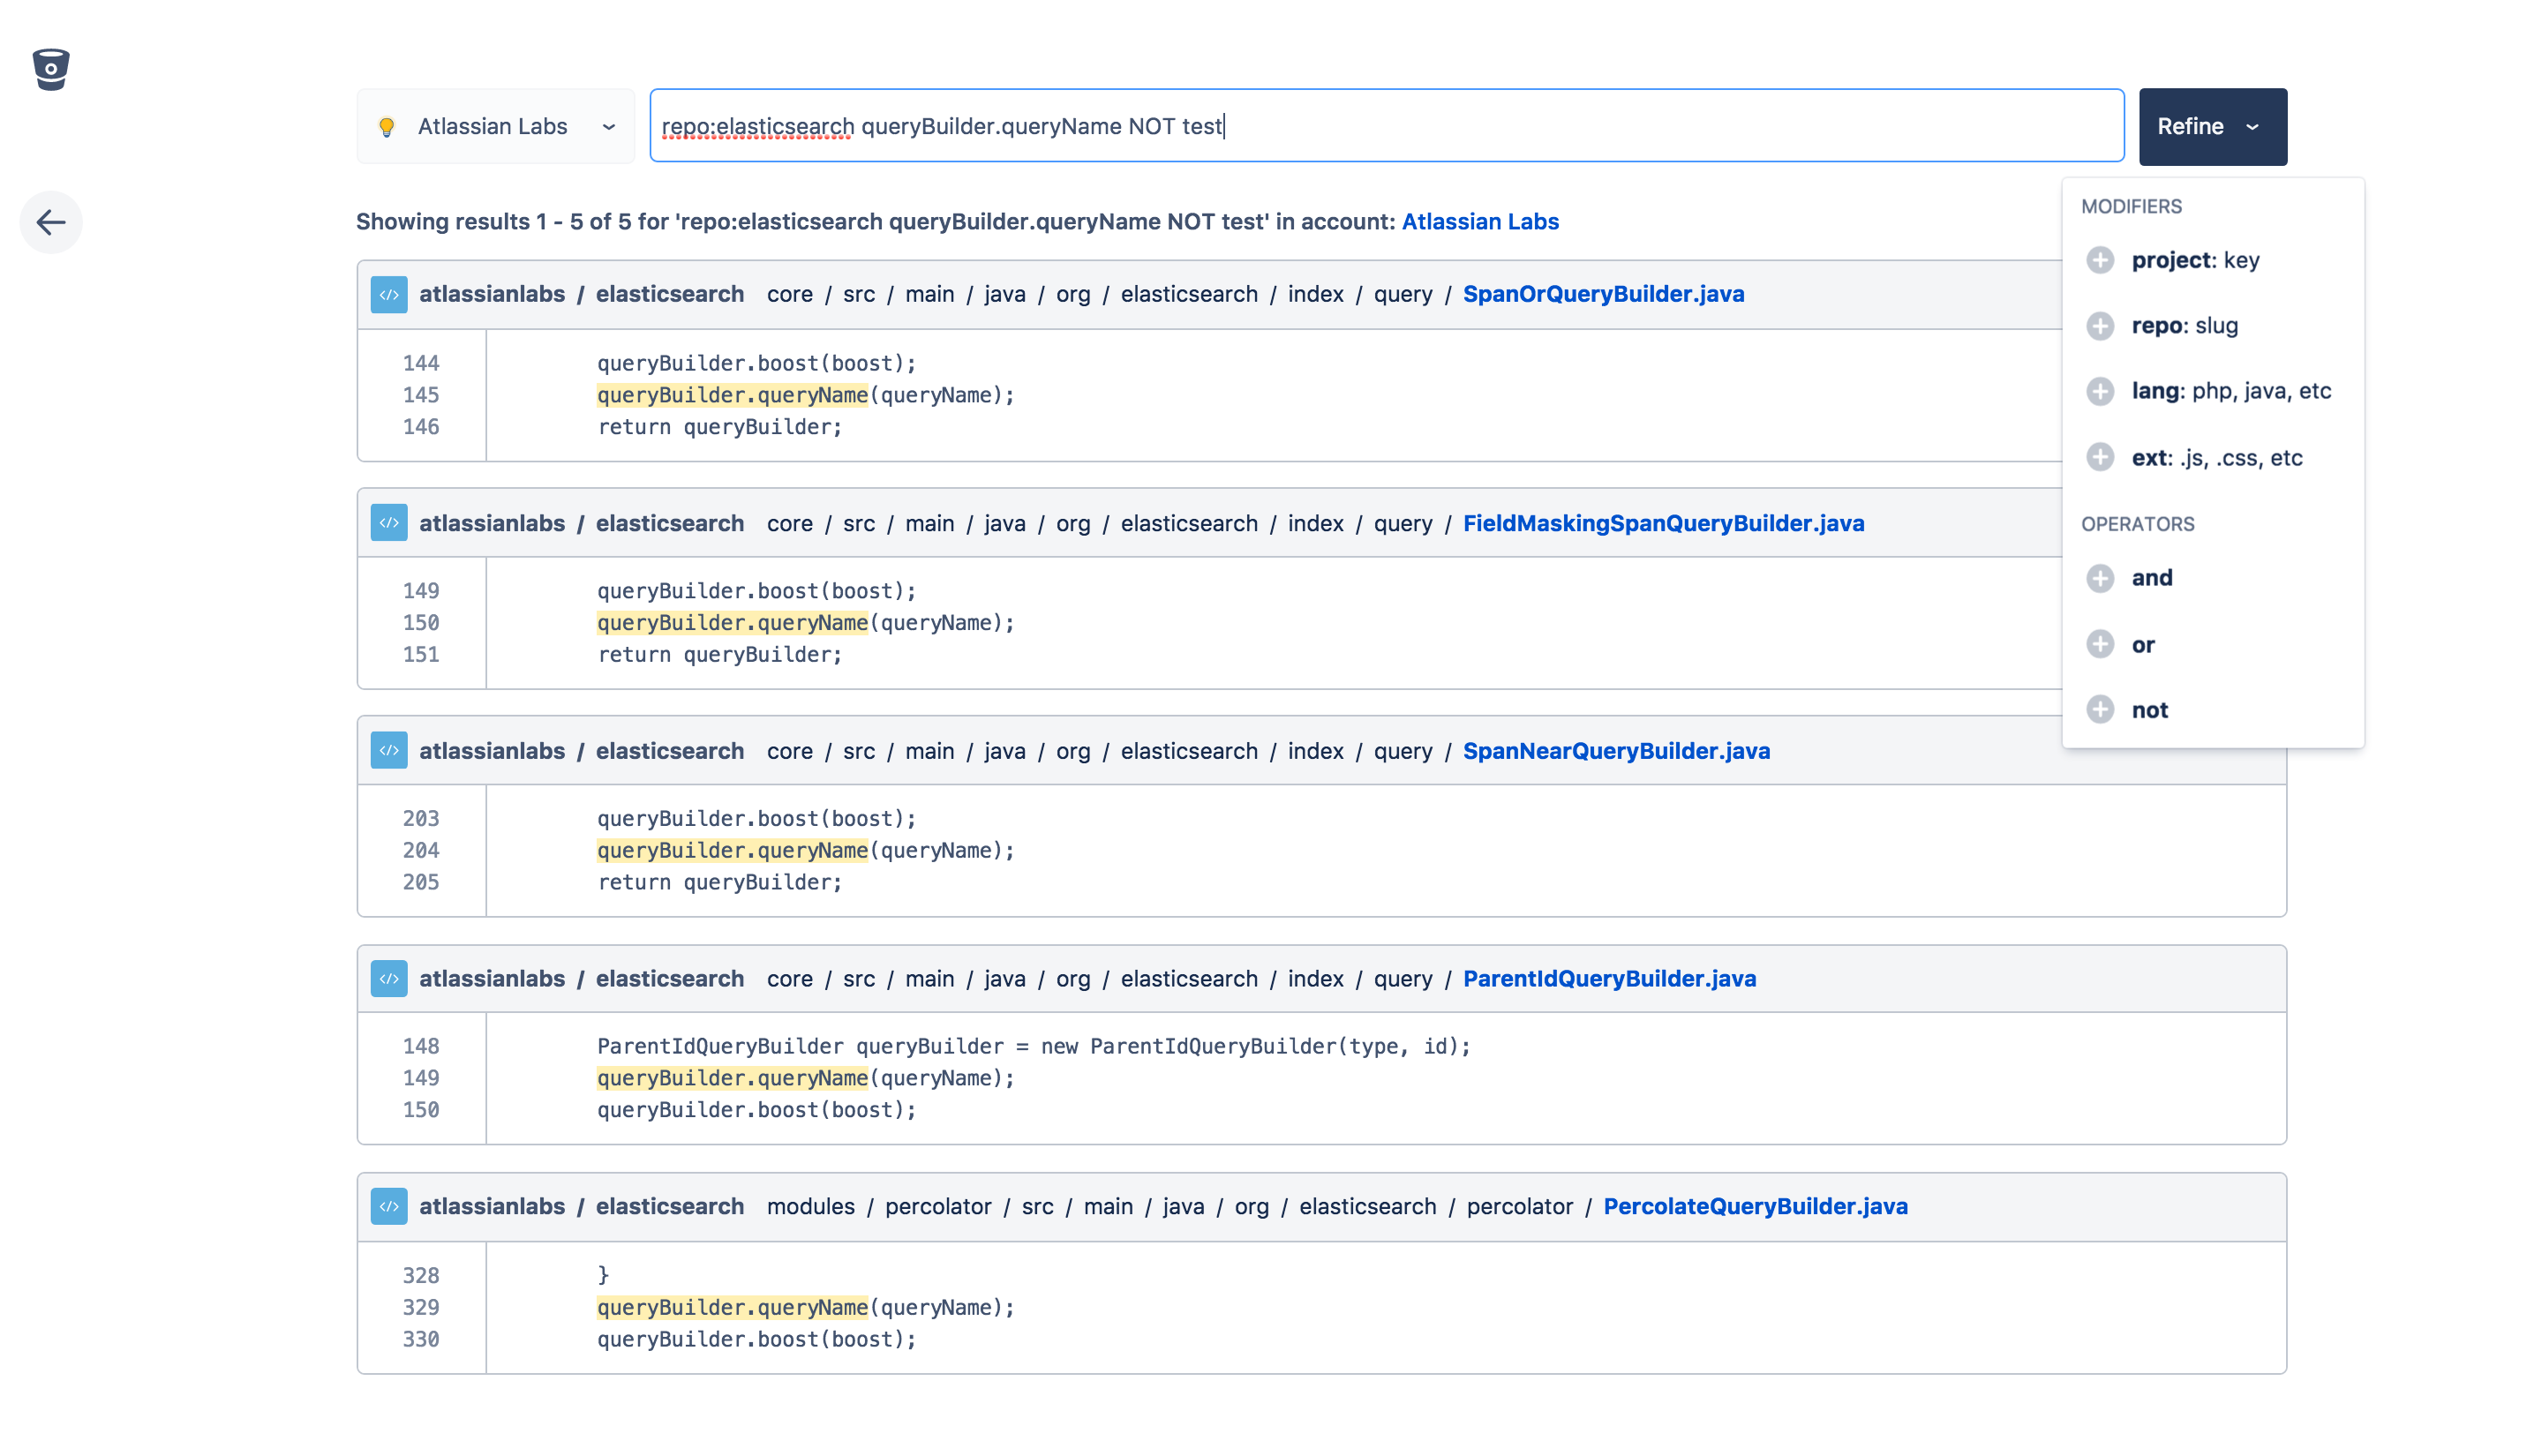Open SpanNearQueryBuilder.java file link
This screenshot has height=1456, width=2542.
coord(1615,751)
